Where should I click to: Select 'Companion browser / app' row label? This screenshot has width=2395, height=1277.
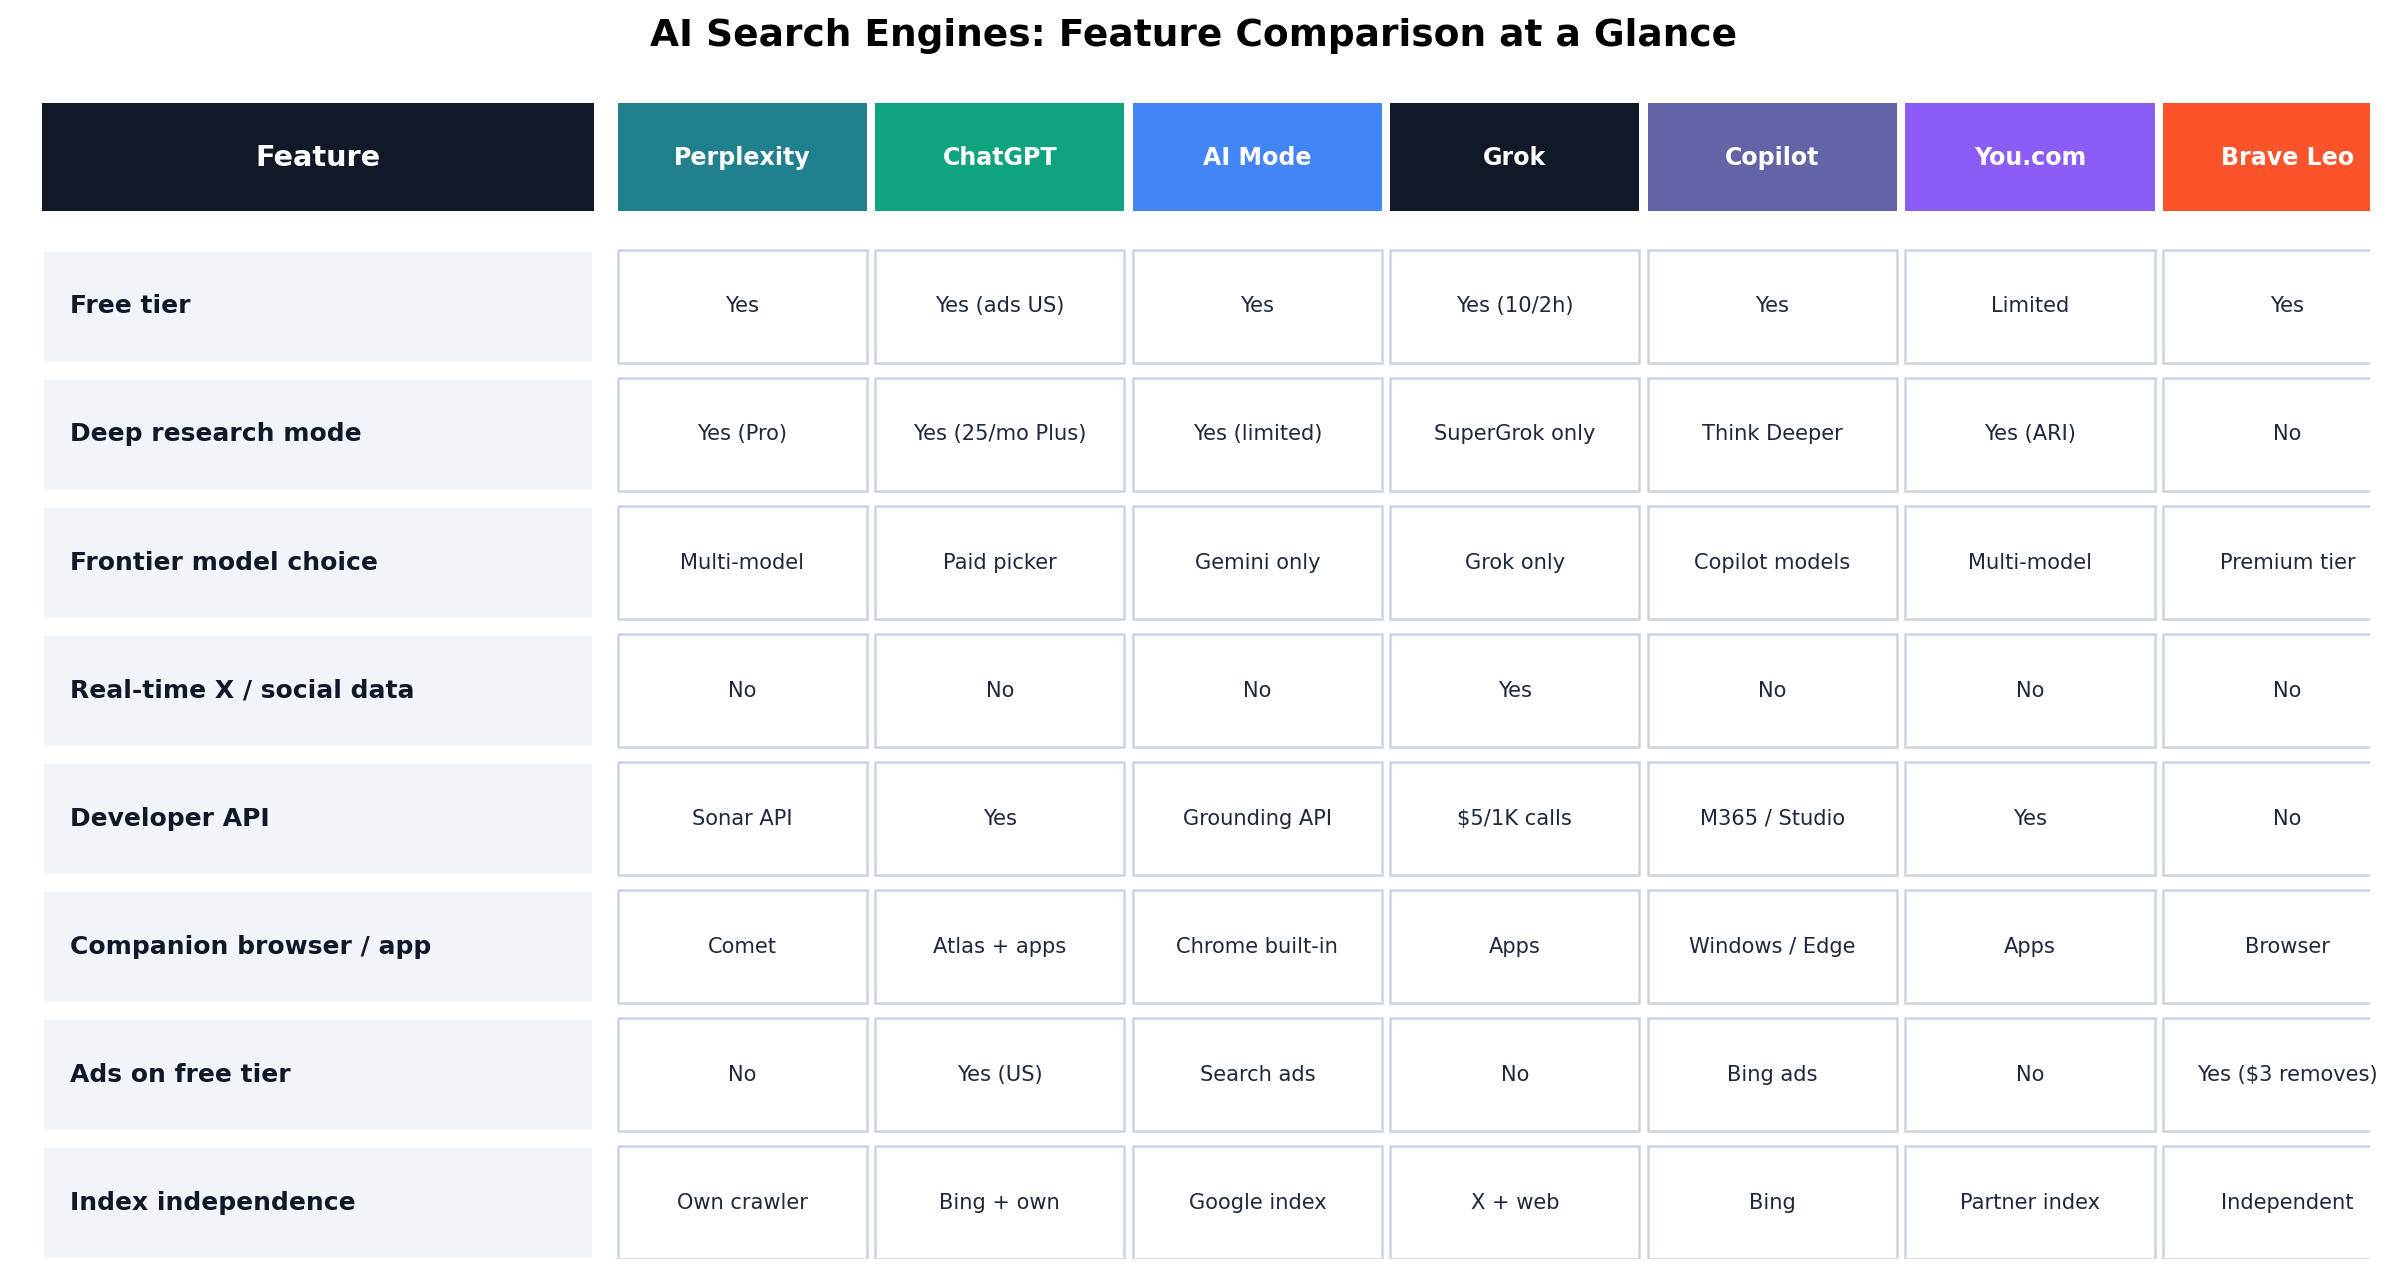[x=318, y=946]
